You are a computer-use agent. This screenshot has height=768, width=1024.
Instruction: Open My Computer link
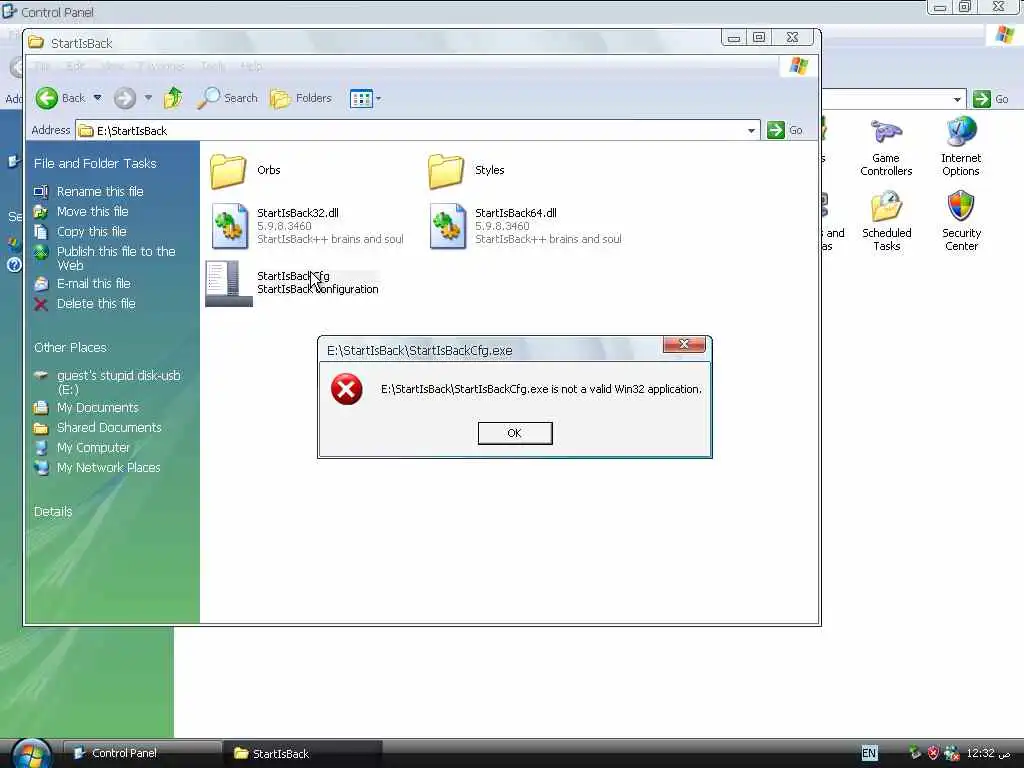pos(93,448)
